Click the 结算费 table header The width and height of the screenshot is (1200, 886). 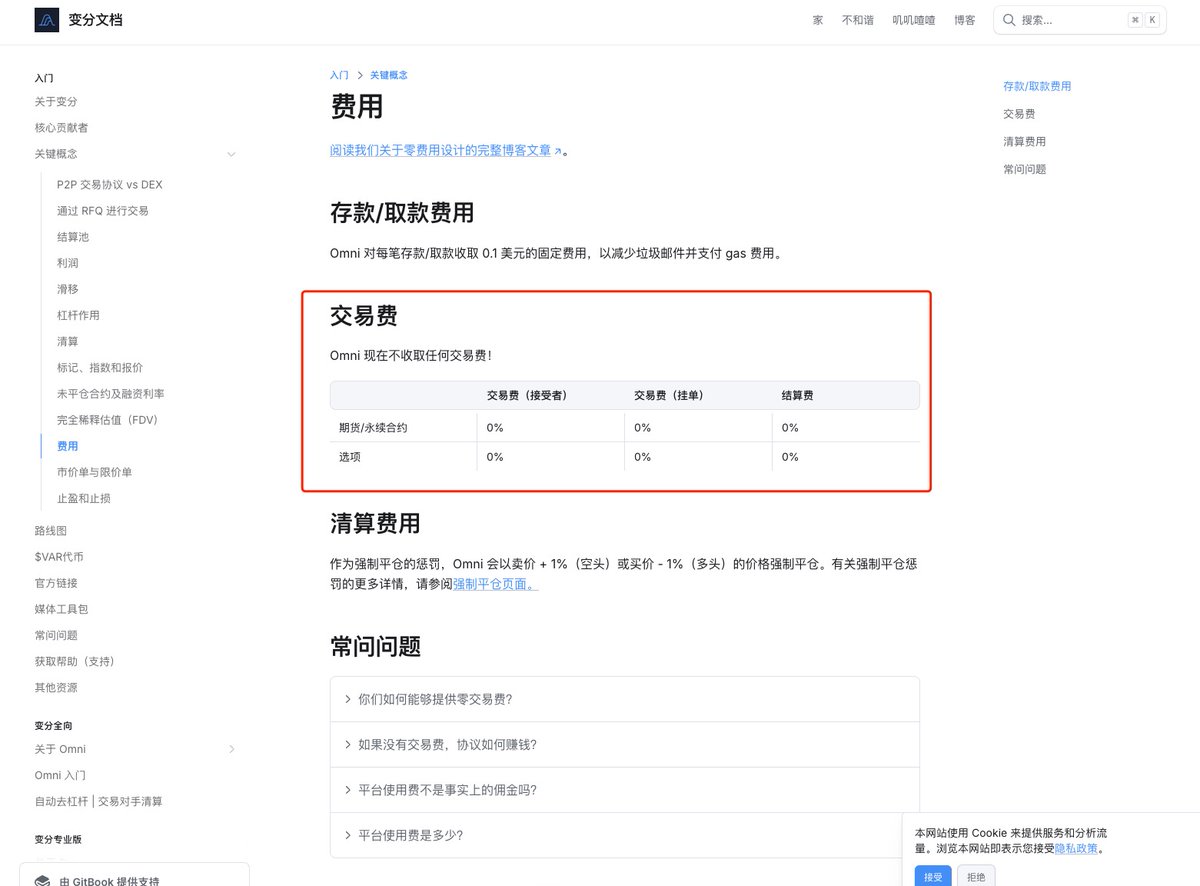[798, 396]
